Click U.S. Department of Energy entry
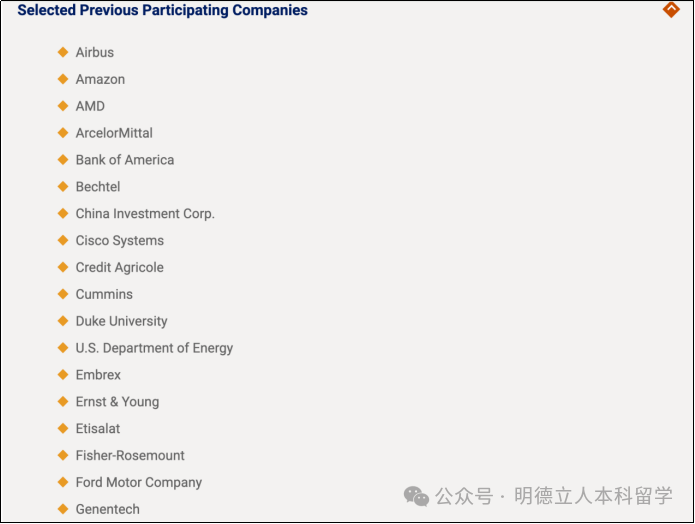695x524 pixels. point(154,348)
